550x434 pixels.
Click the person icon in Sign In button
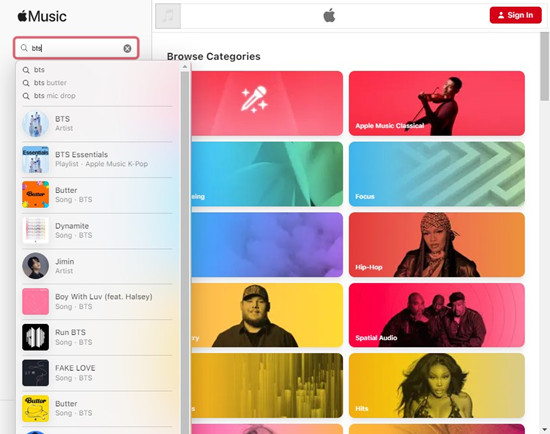[x=501, y=15]
